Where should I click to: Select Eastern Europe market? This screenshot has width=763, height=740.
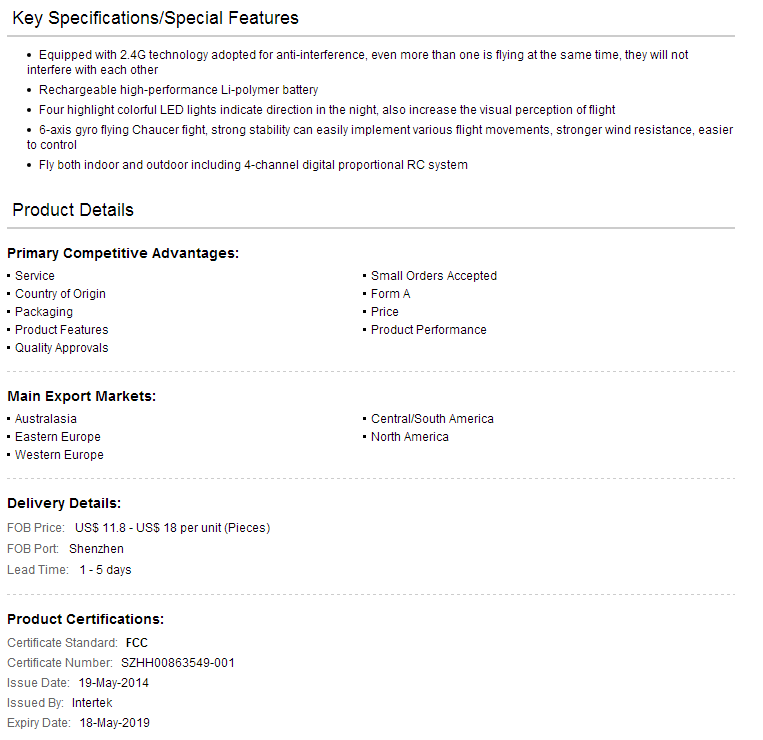coord(58,436)
